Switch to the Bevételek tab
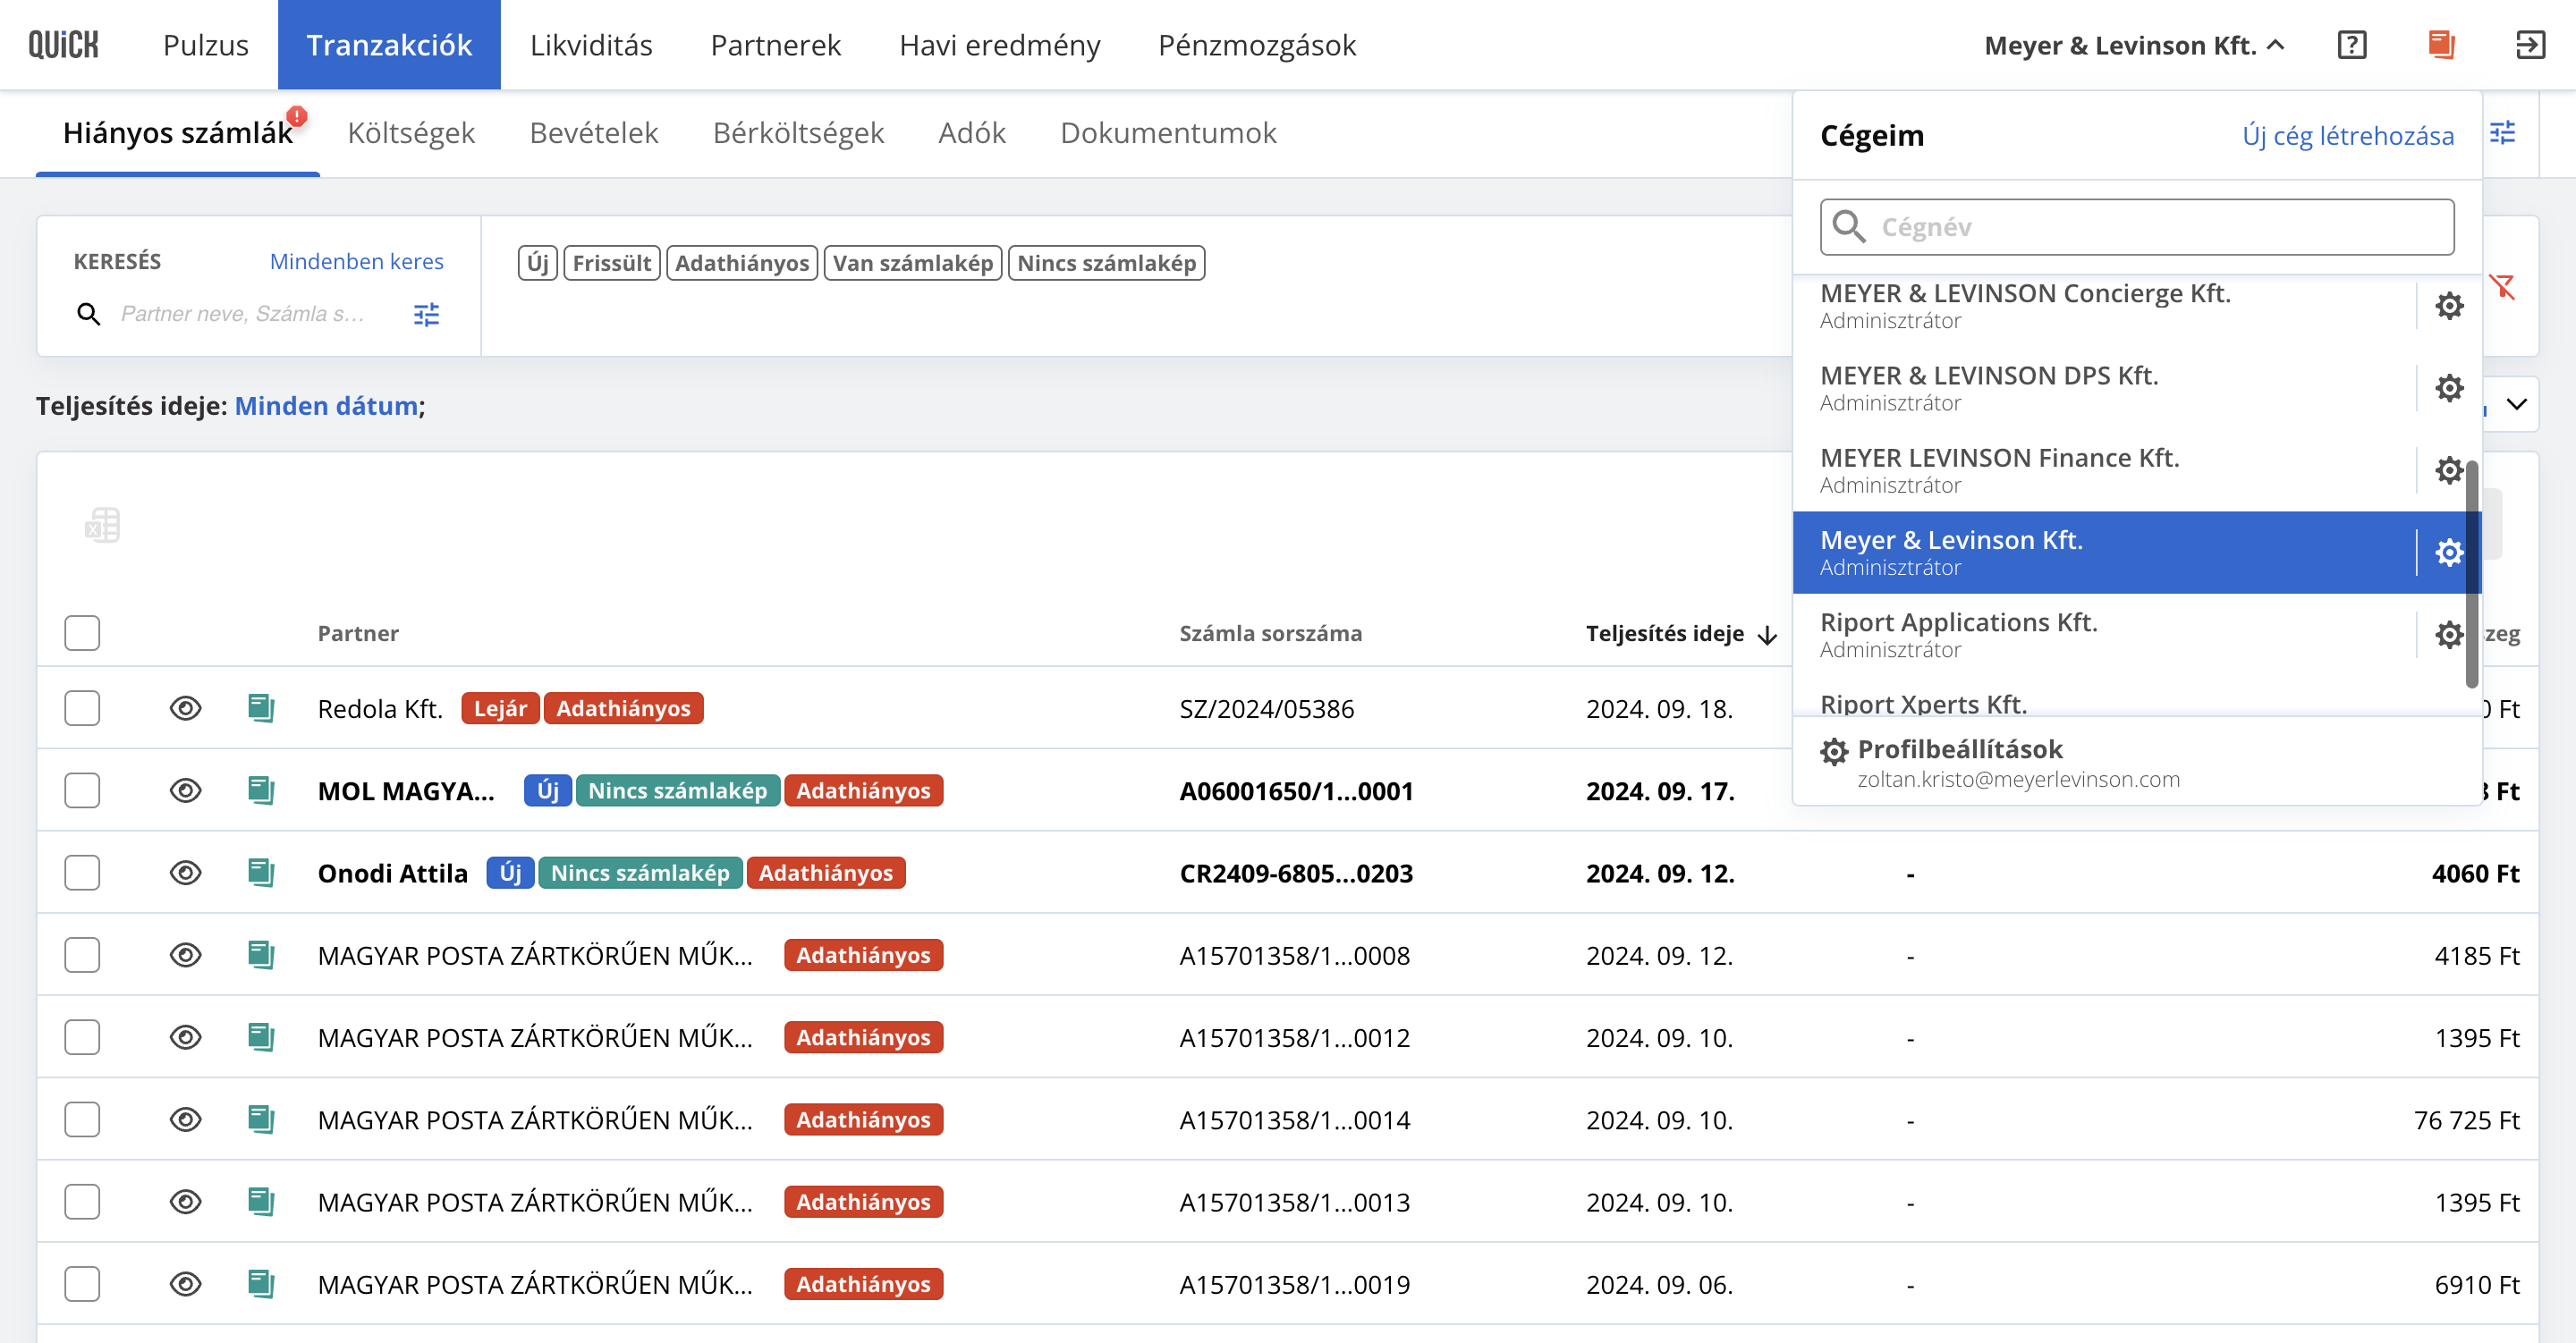This screenshot has height=1343, width=2576. 594,133
